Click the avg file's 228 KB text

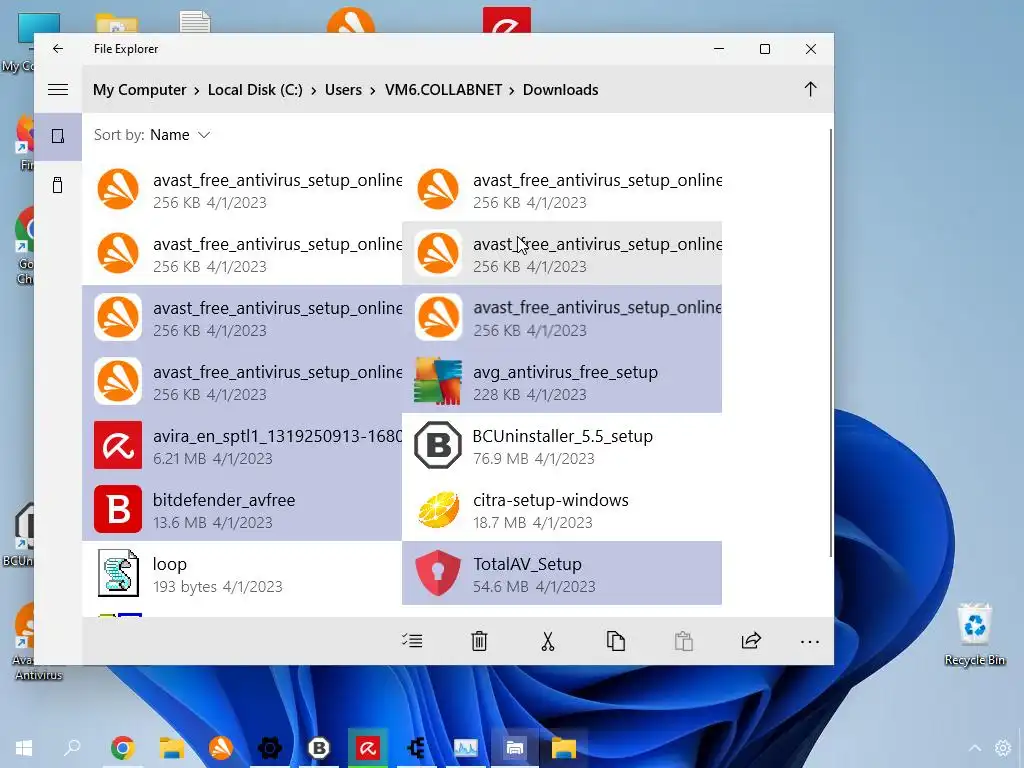[x=496, y=394]
